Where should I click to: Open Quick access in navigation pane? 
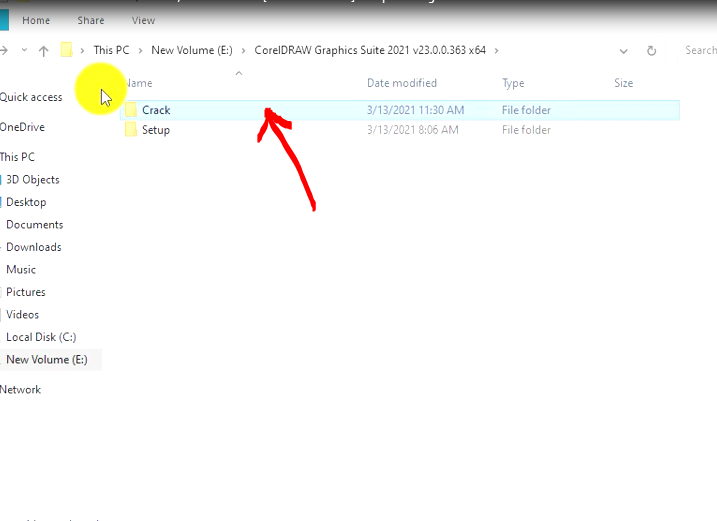coord(31,97)
